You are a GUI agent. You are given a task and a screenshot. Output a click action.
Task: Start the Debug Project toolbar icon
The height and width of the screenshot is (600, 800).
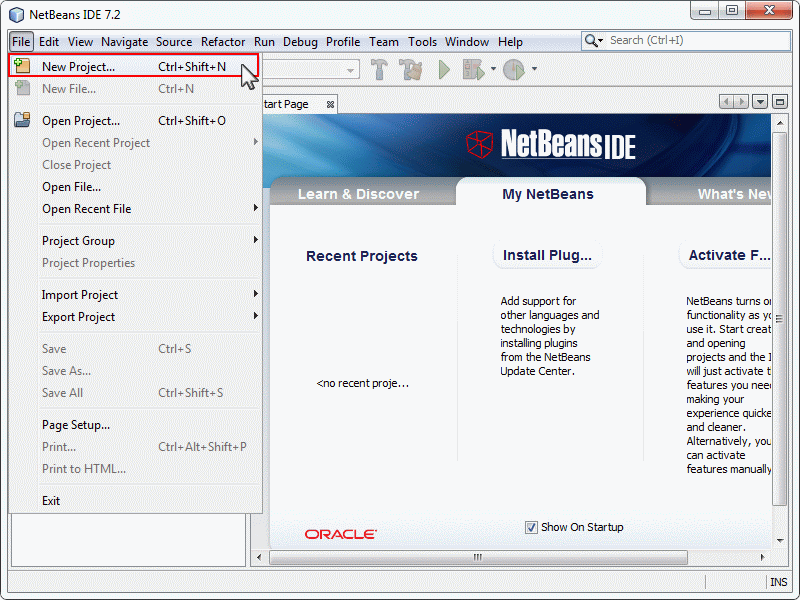point(472,70)
